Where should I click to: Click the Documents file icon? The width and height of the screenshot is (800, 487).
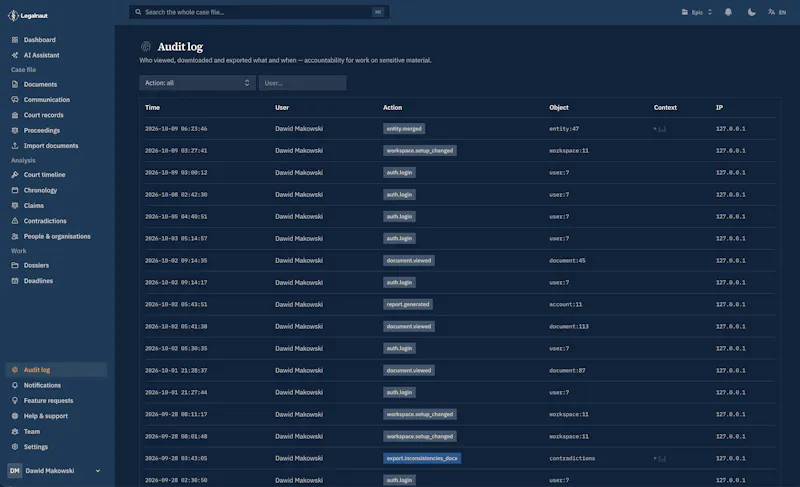coord(15,84)
